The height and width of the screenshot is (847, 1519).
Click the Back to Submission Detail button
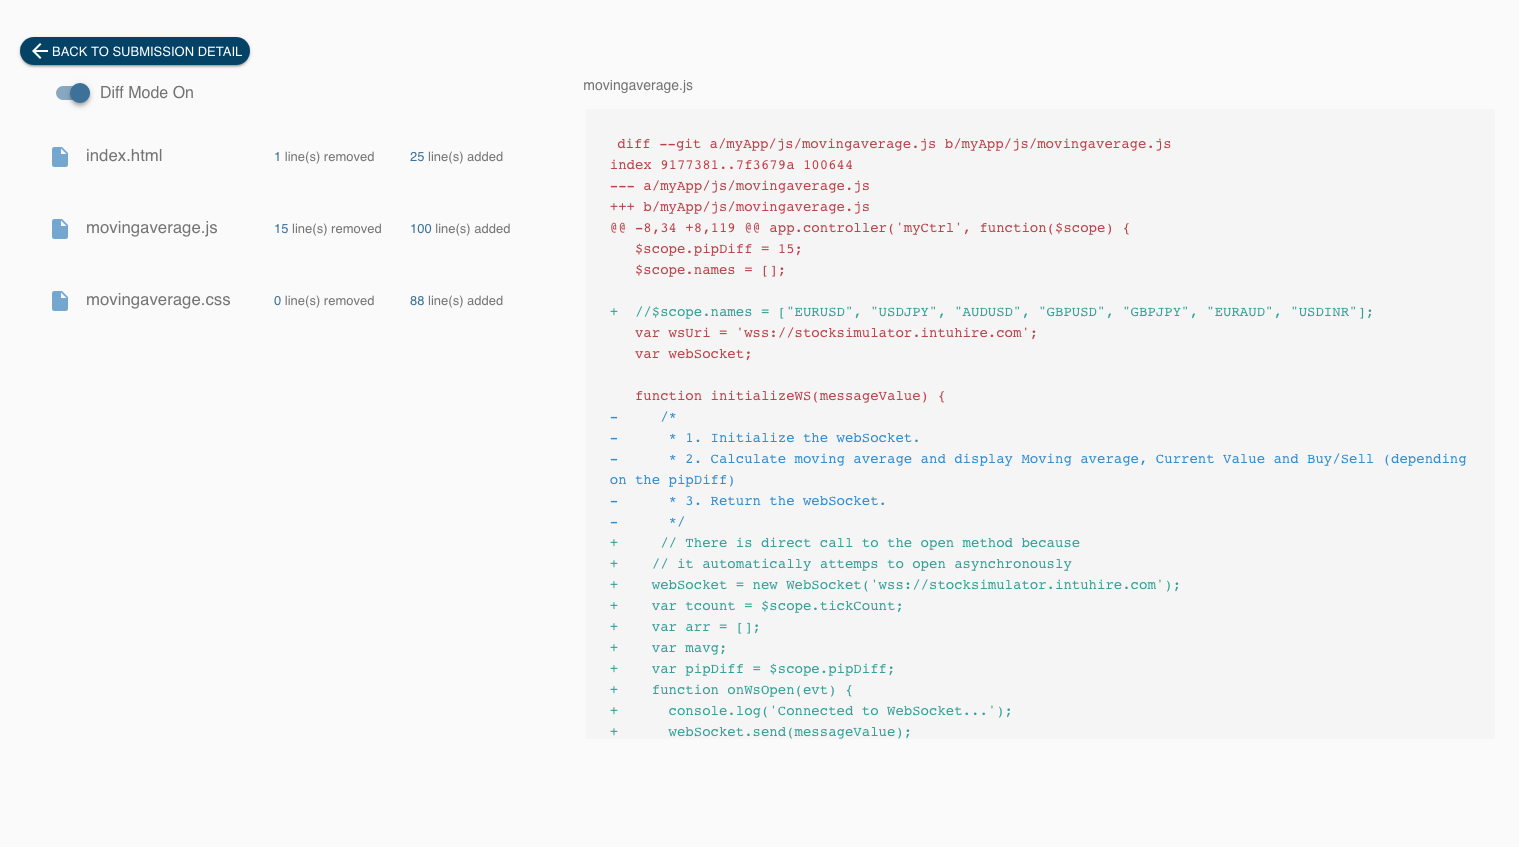135,51
